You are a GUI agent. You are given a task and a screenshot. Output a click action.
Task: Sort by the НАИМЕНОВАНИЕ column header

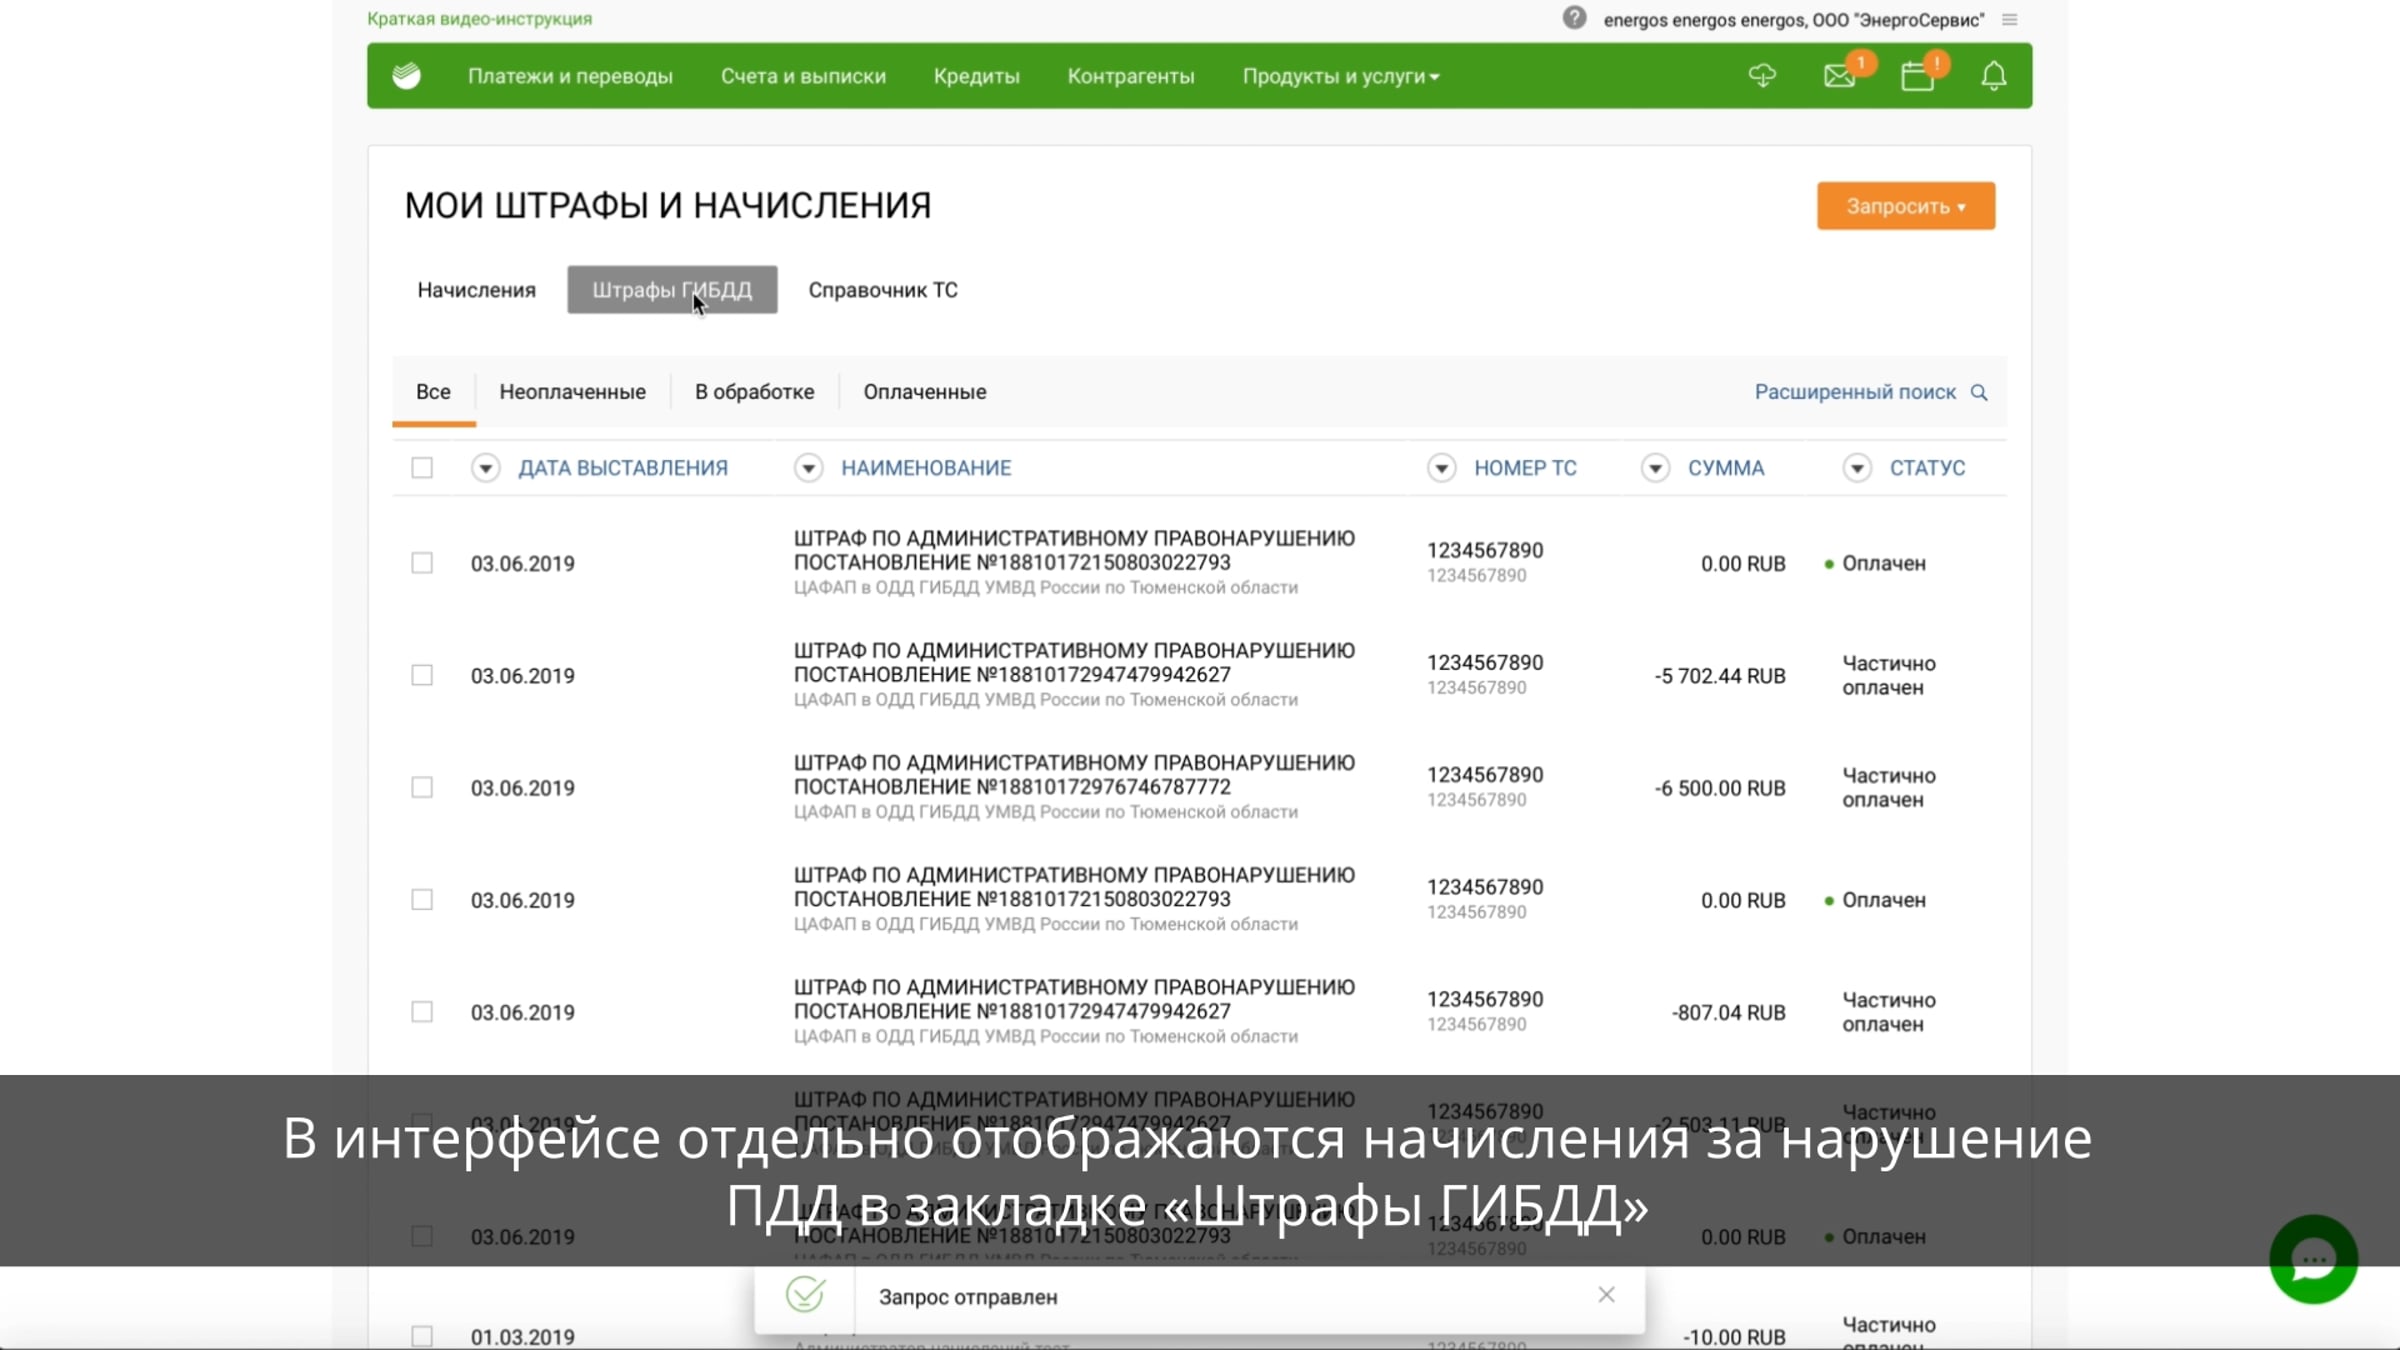click(x=926, y=468)
